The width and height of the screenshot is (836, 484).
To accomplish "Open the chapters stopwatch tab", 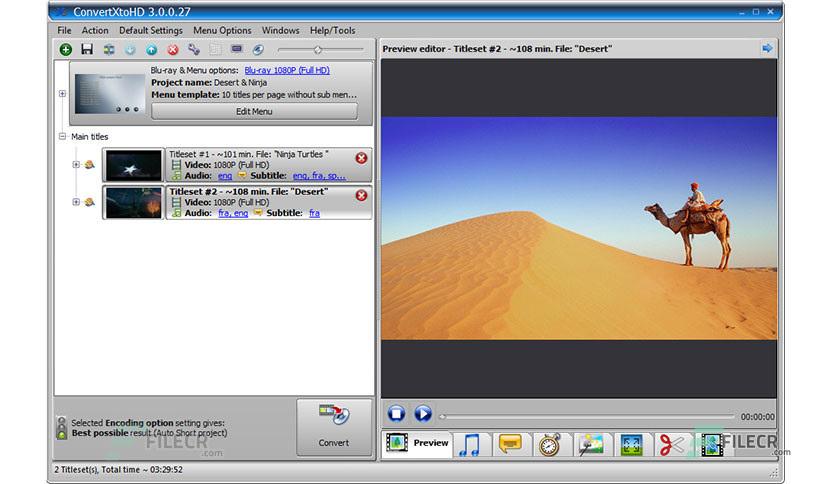I will [550, 445].
